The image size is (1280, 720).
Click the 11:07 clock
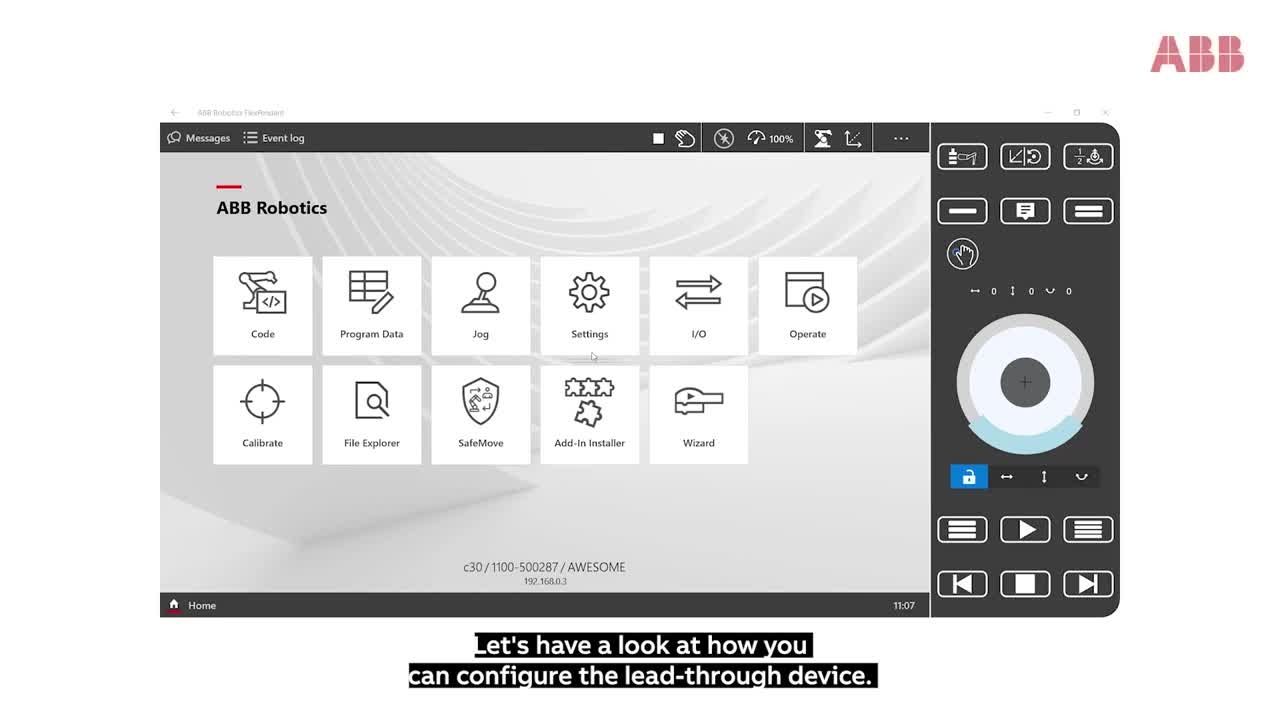(x=904, y=605)
